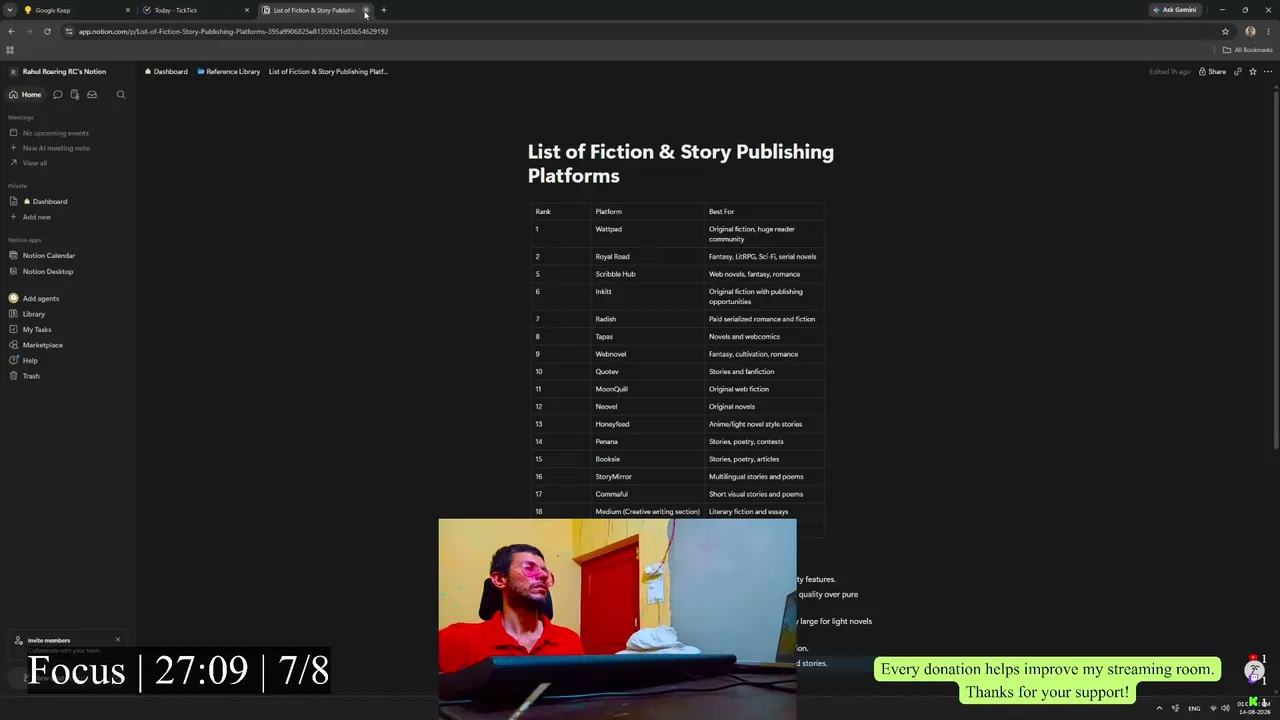Click the ENG language indicator in taskbar
Viewport: 1280px width, 720px height.
(x=1194, y=708)
